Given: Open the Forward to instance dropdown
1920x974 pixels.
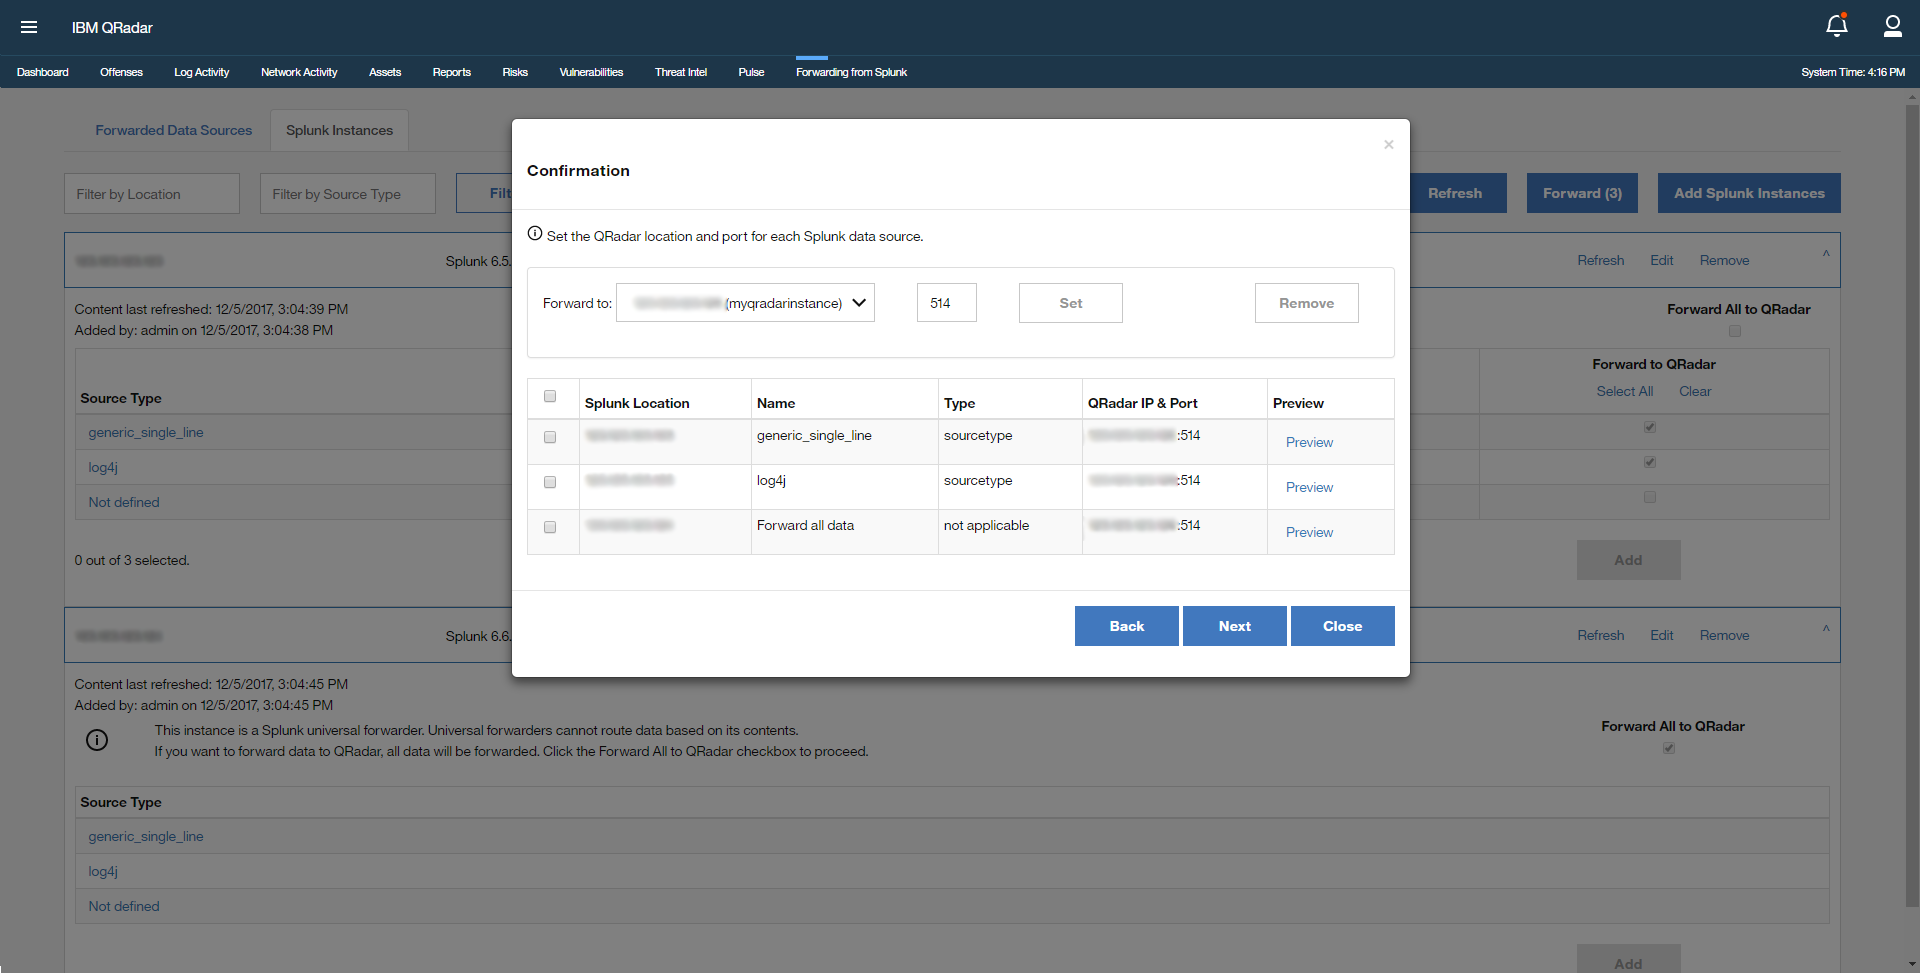Looking at the screenshot, I should click(x=745, y=303).
